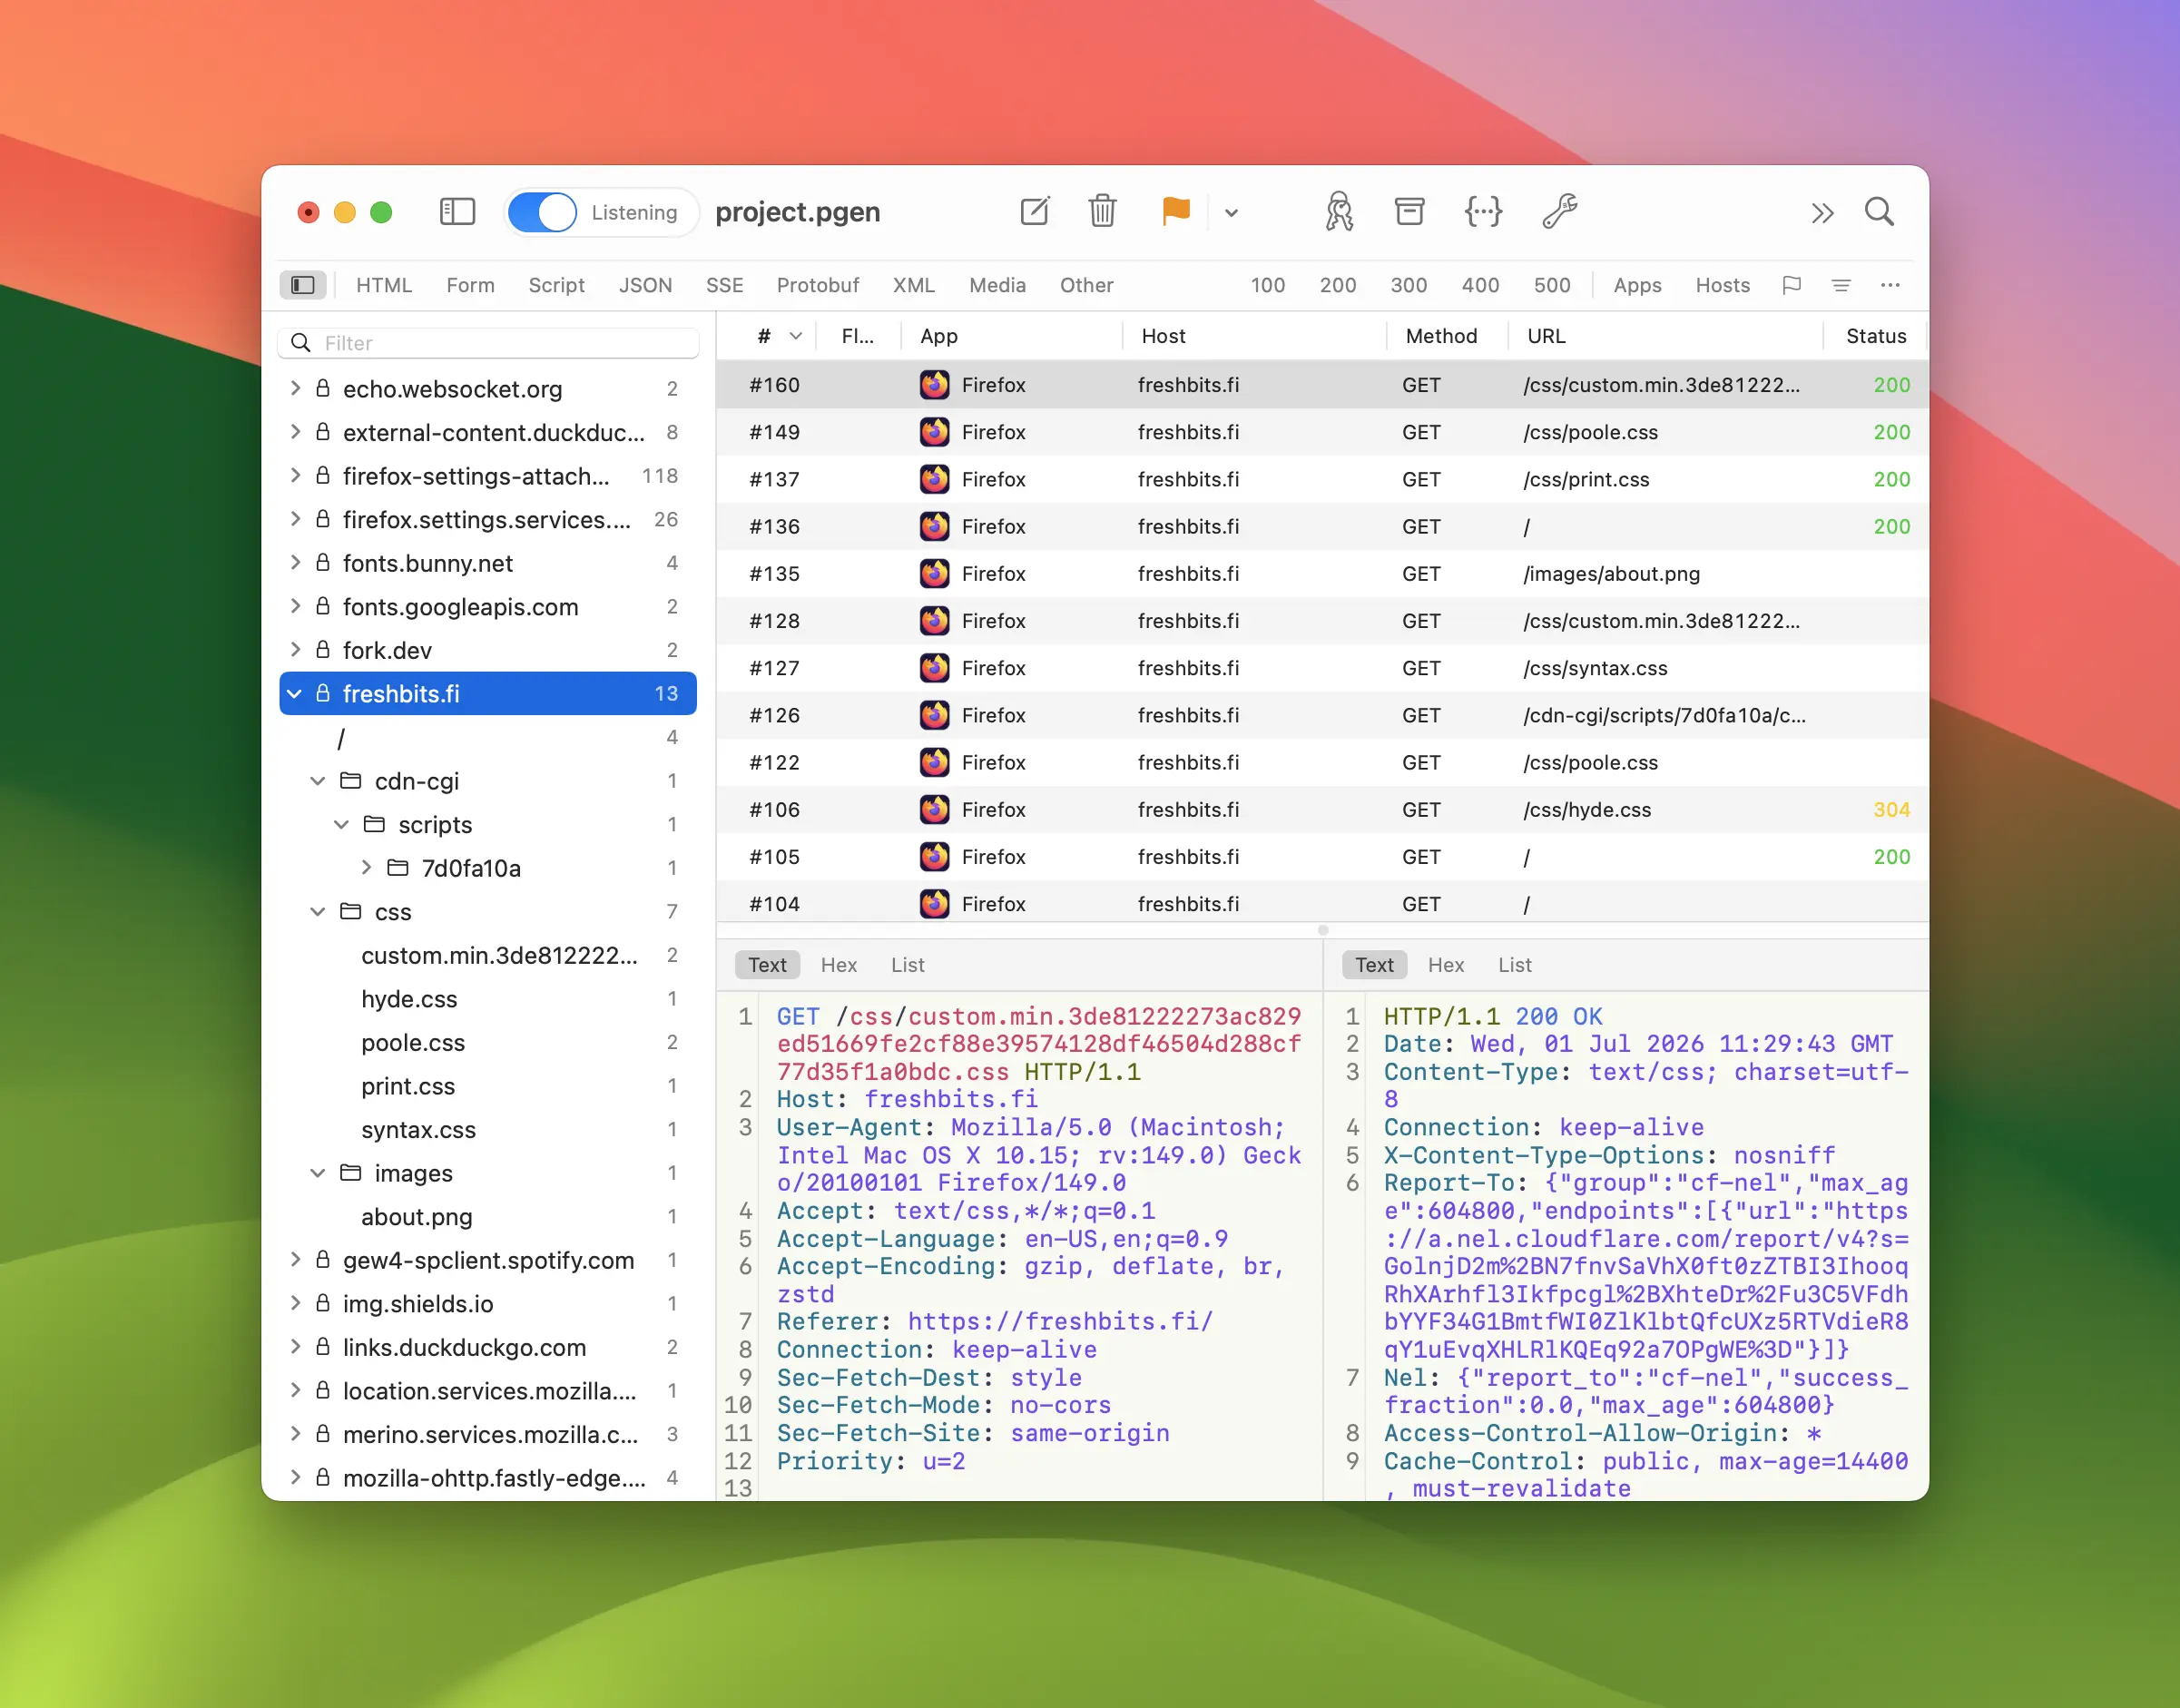Sort by the Host column header
The width and height of the screenshot is (2180, 1708).
1254,336
